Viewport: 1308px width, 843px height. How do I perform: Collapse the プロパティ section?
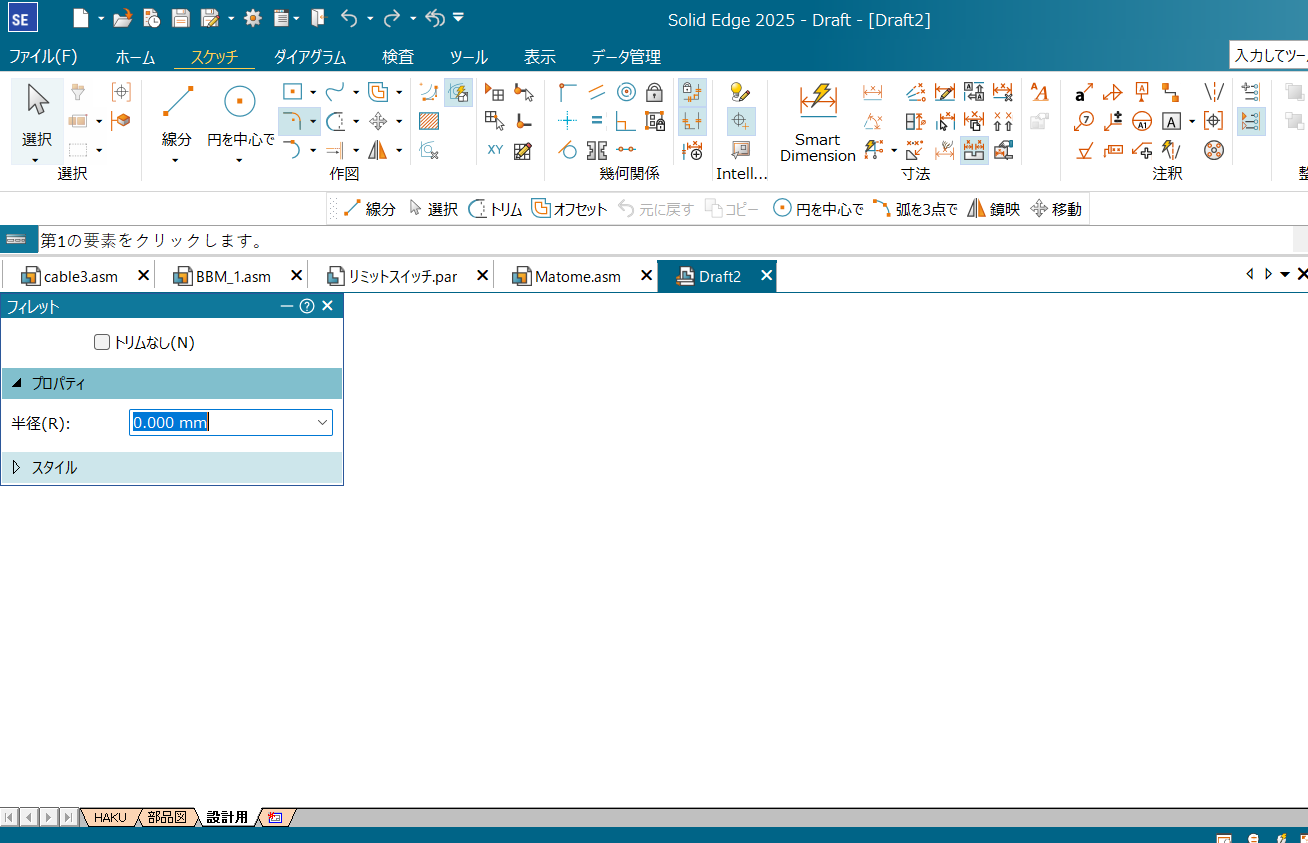(x=17, y=383)
